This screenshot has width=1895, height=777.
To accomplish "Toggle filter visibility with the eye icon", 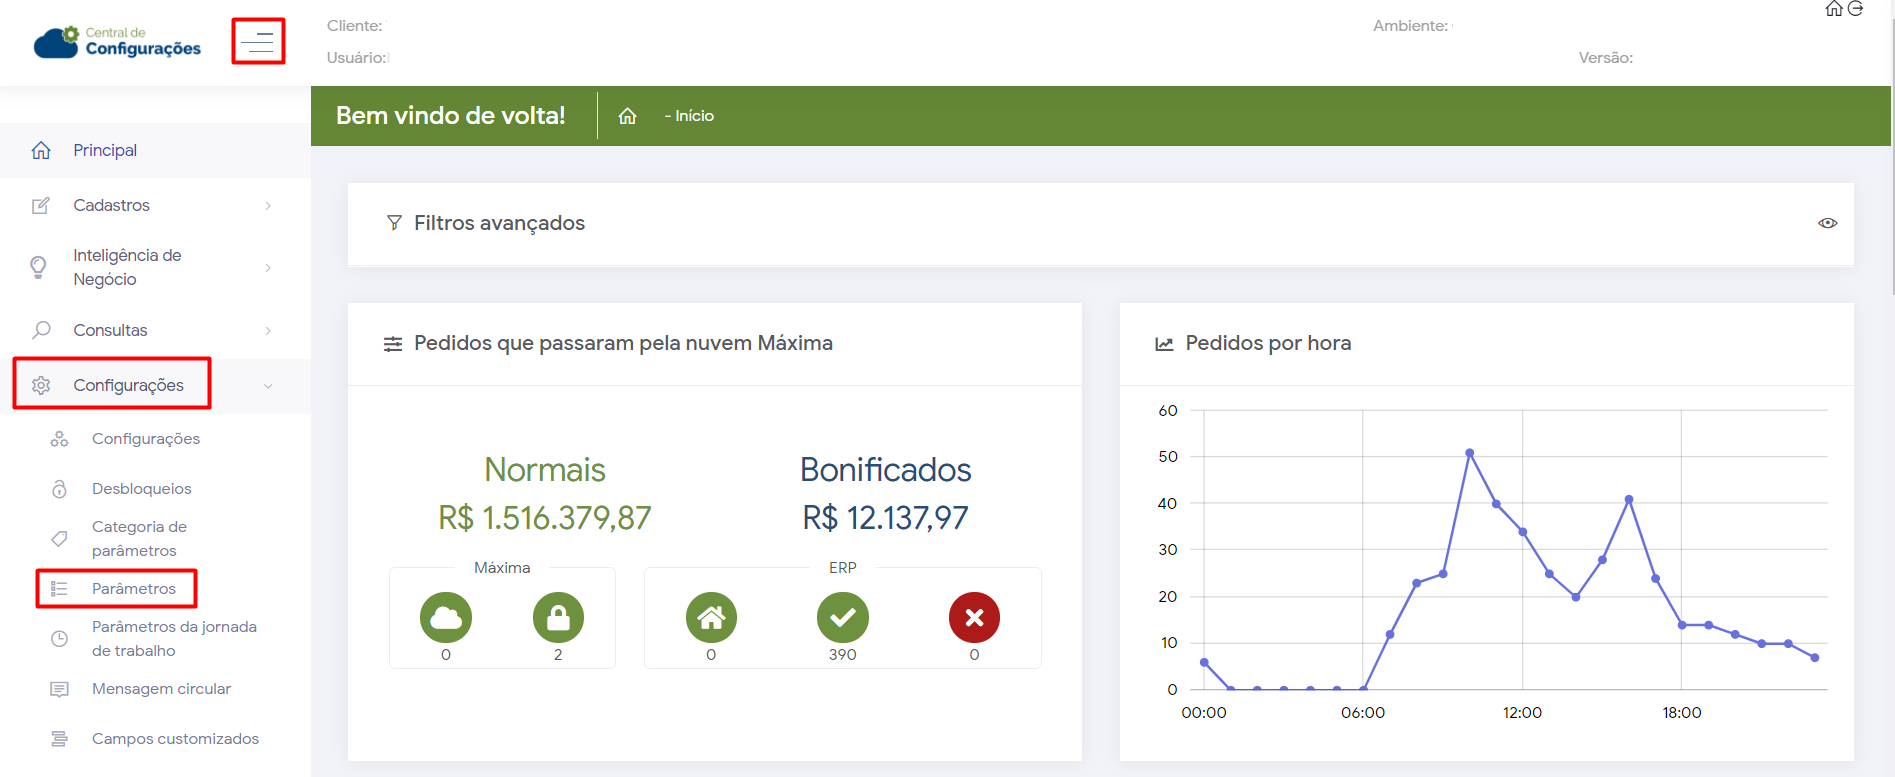I will click(1827, 223).
